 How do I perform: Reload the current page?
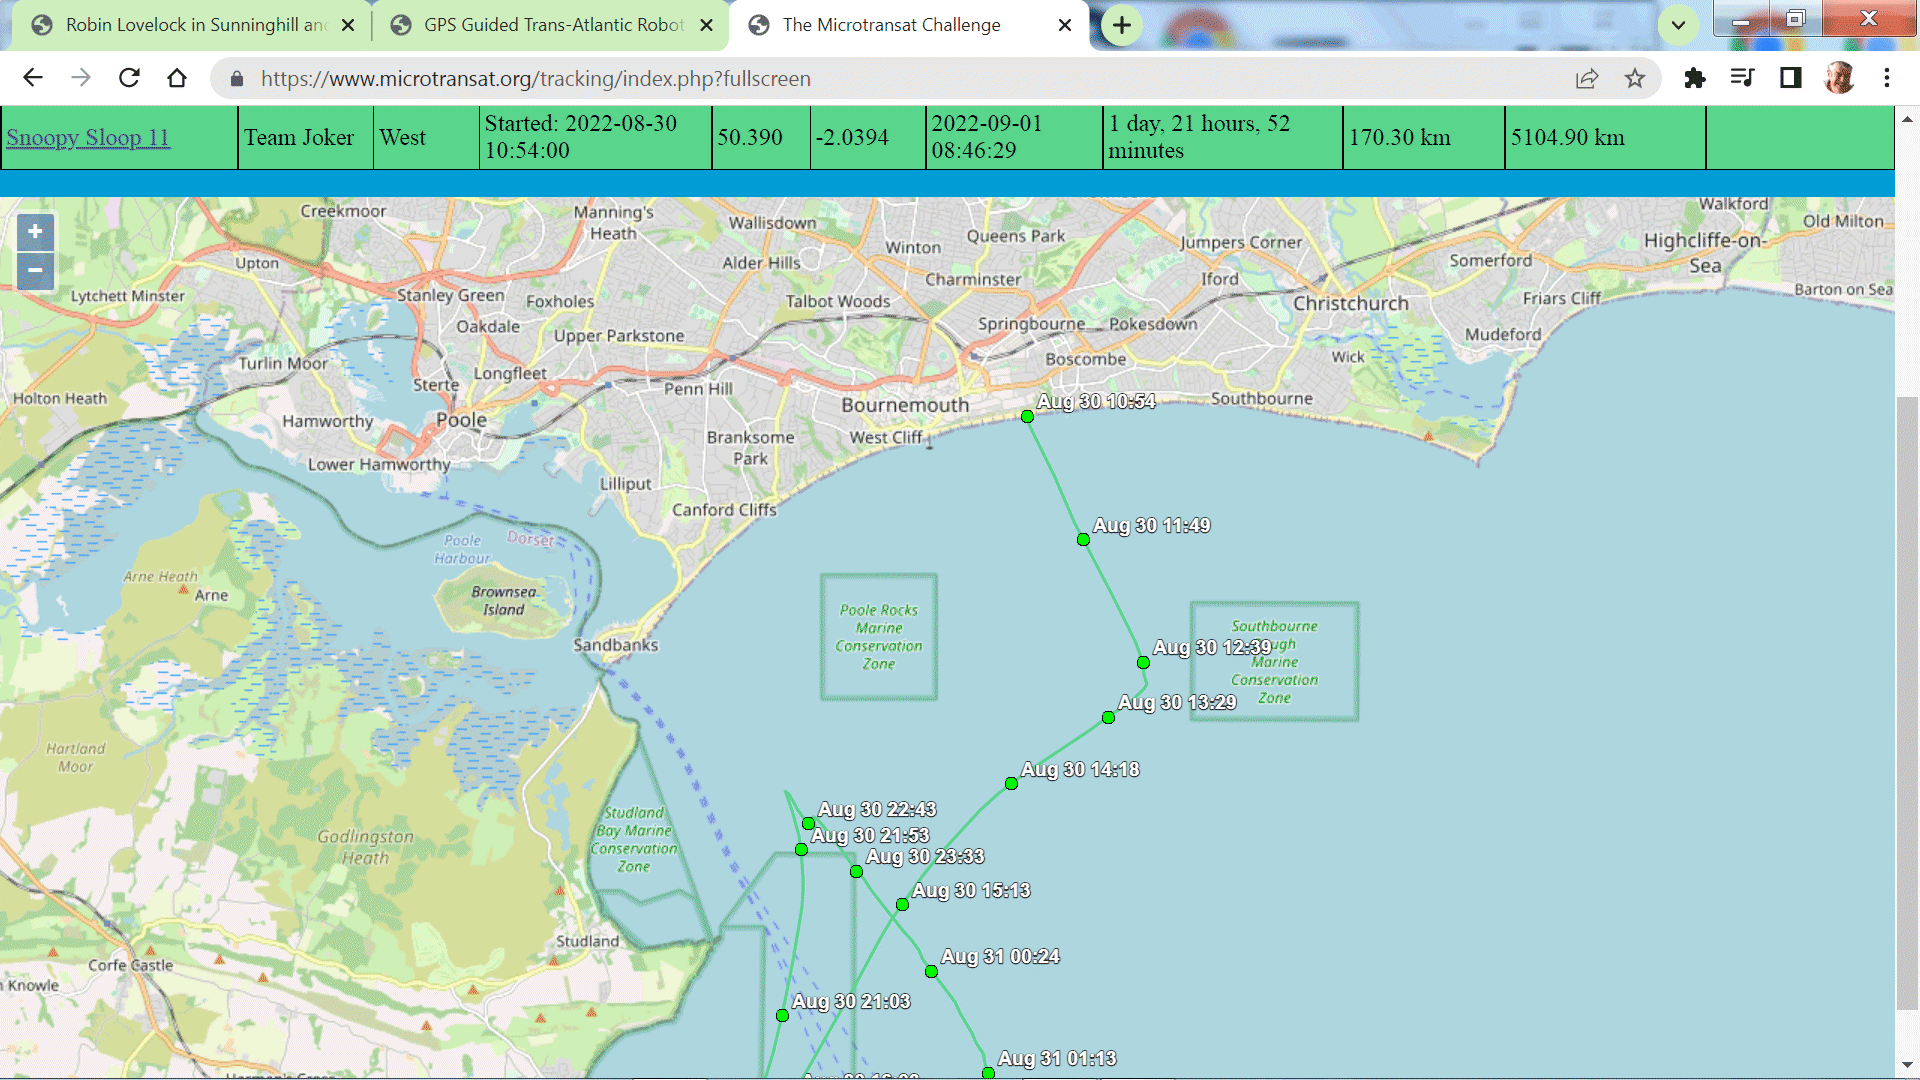[129, 78]
